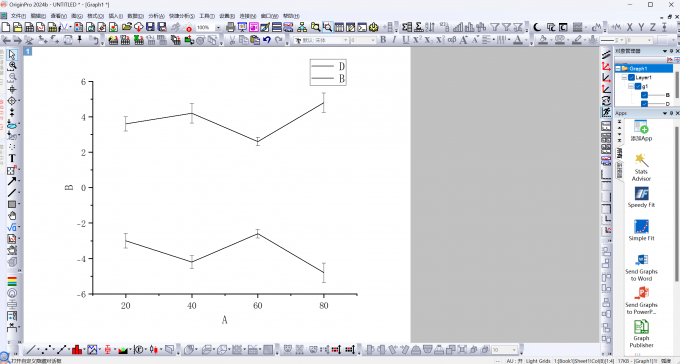The width and height of the screenshot is (680, 364).
Task: Toggle the B plot checkbox
Action: [x=644, y=95]
